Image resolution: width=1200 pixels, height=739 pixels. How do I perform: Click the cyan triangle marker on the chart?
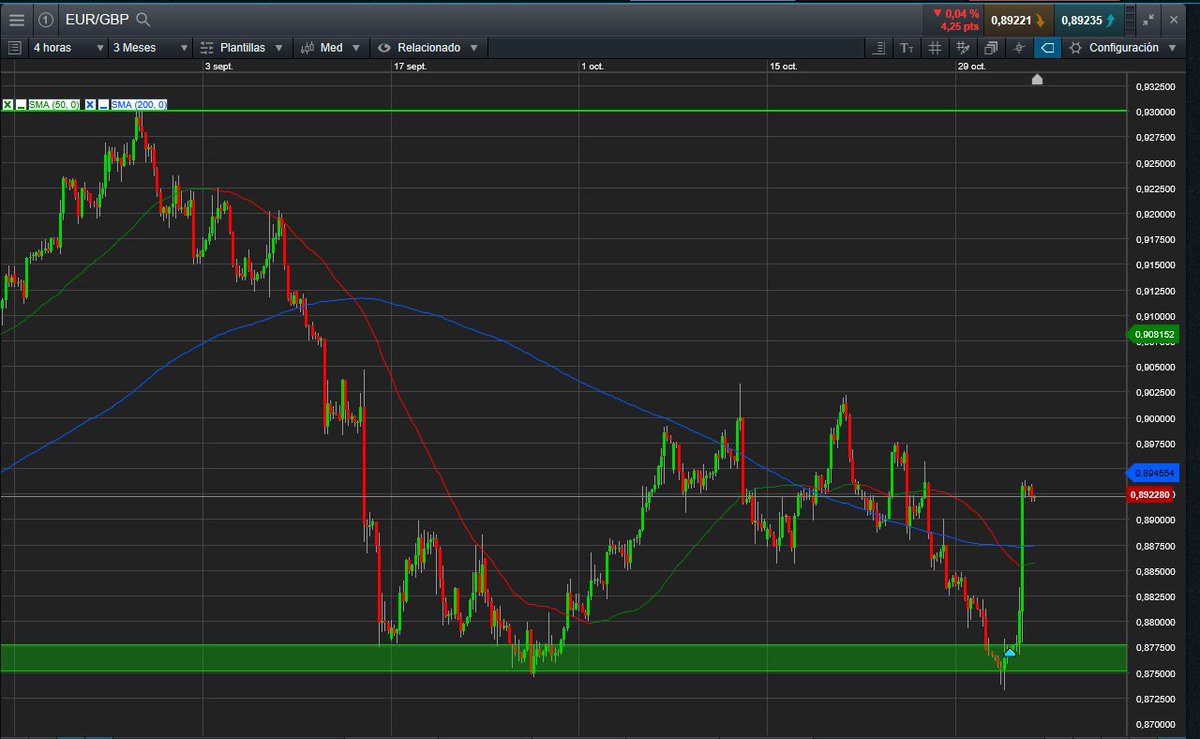click(x=1010, y=653)
